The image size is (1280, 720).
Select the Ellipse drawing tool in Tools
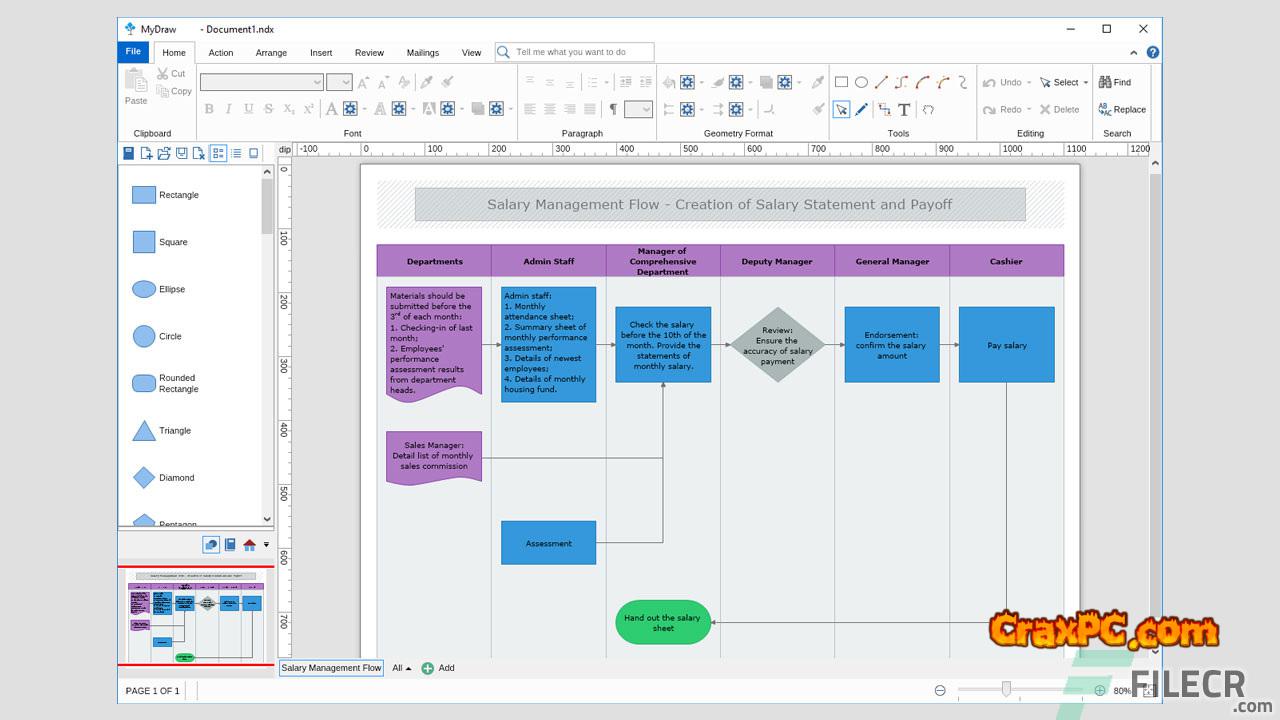[x=861, y=82]
